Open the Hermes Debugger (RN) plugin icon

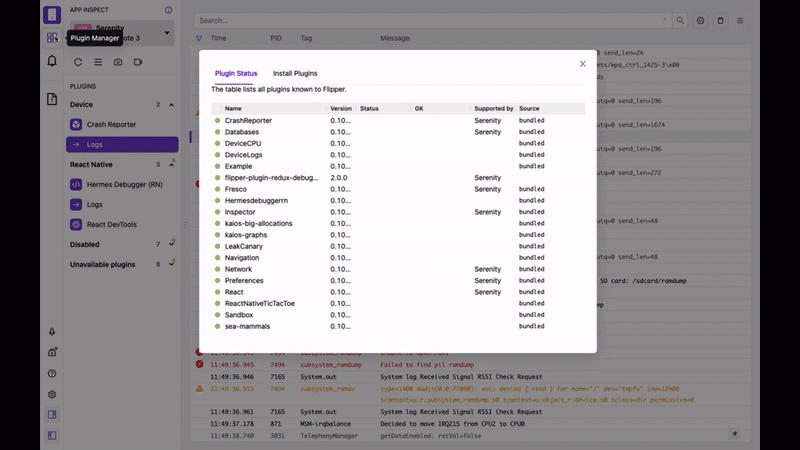click(x=76, y=184)
